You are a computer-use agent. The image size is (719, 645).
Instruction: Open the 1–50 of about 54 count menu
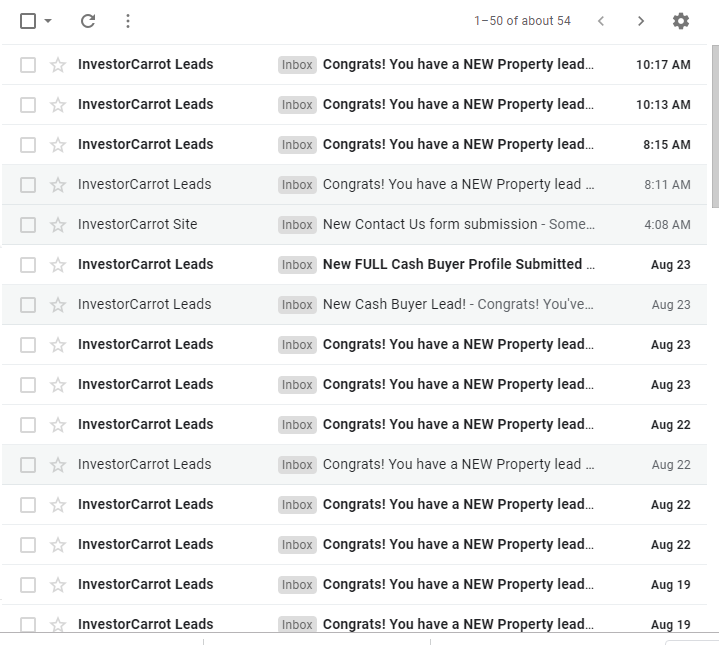click(522, 21)
